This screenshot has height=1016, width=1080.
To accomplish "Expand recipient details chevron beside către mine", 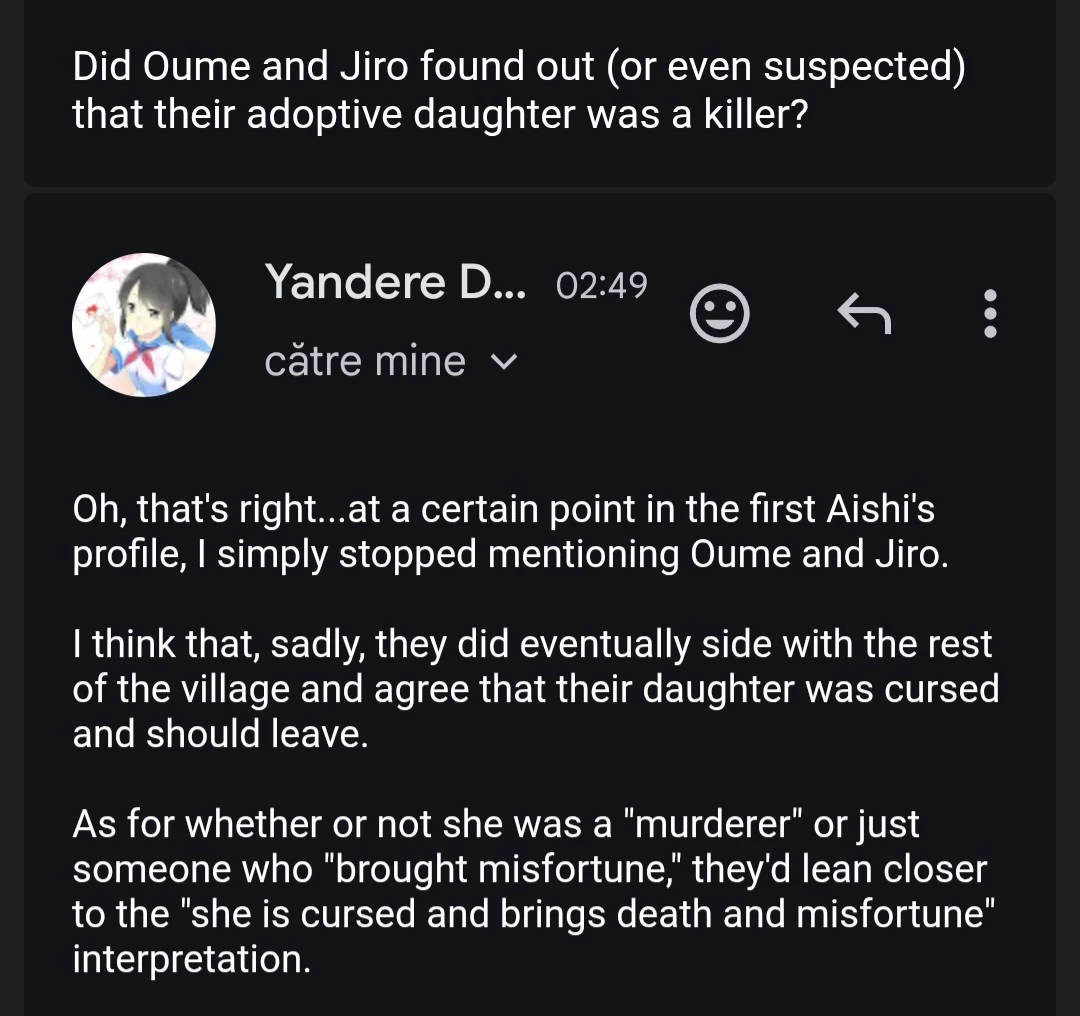I will (x=504, y=362).
